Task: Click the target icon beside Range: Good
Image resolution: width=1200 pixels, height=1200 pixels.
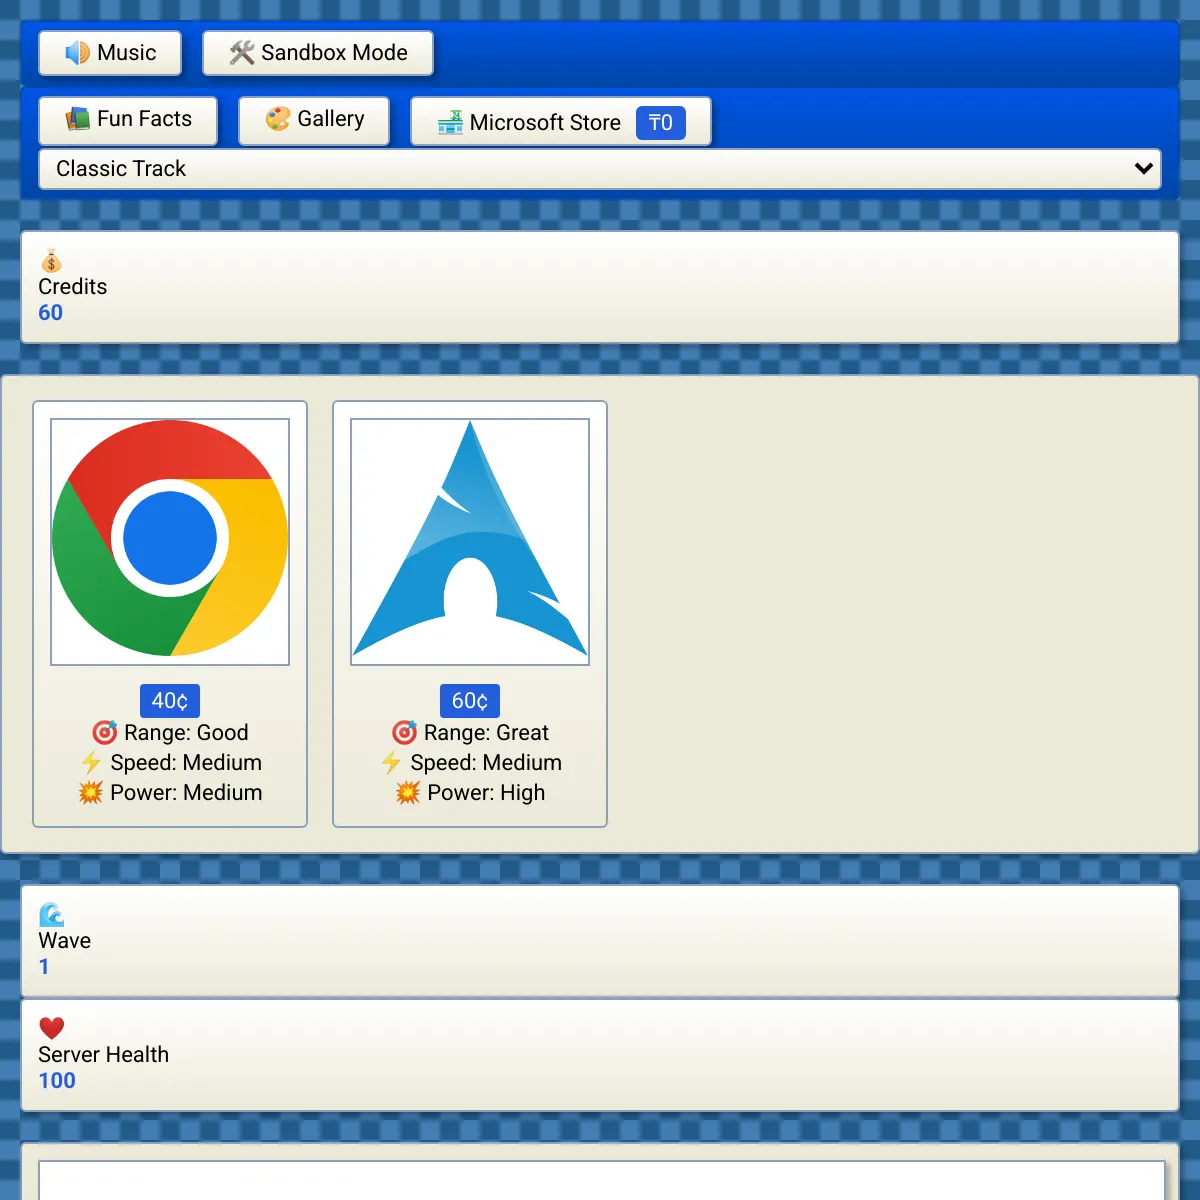Action: coord(104,733)
